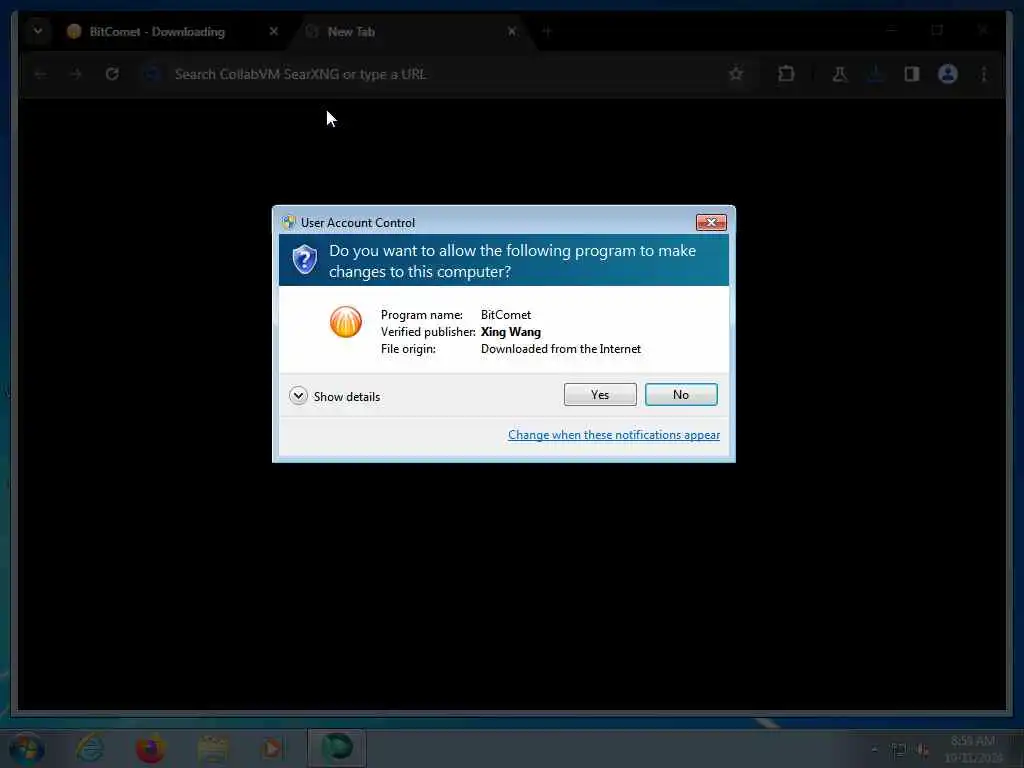Close the BitComet - Downloading tab

274,31
